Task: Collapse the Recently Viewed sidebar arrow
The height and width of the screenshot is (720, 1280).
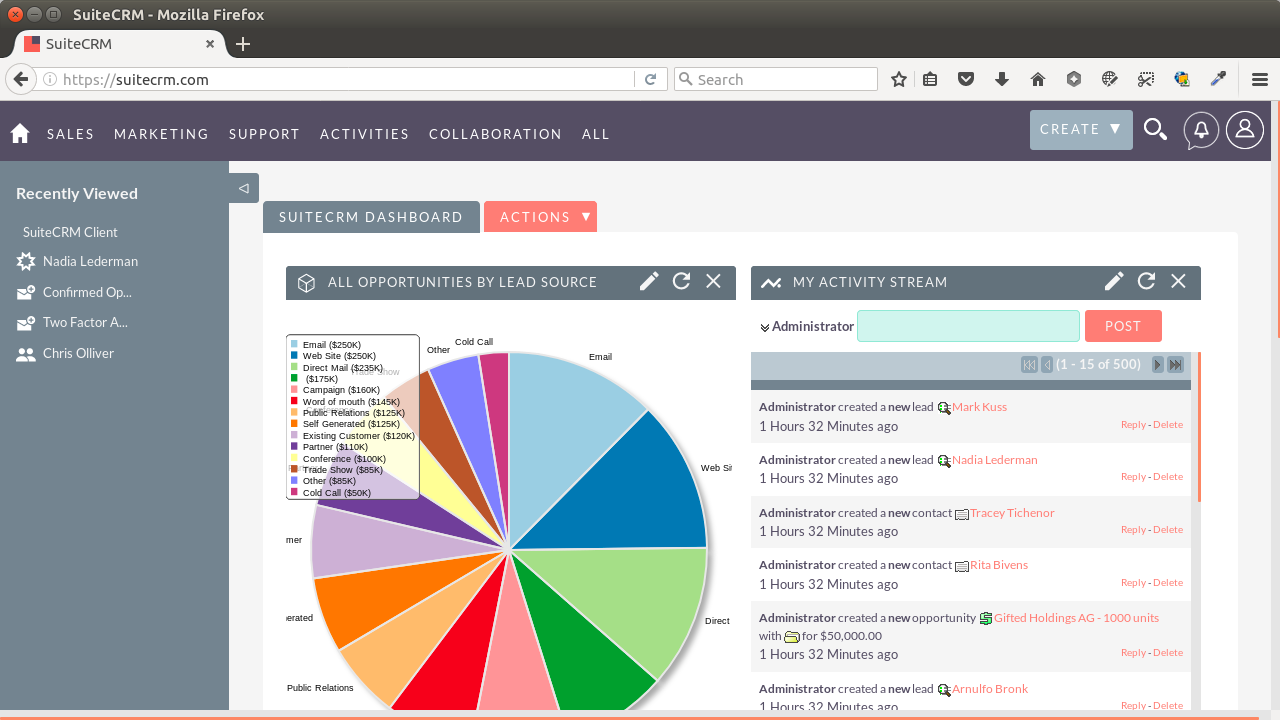Action: (x=243, y=187)
